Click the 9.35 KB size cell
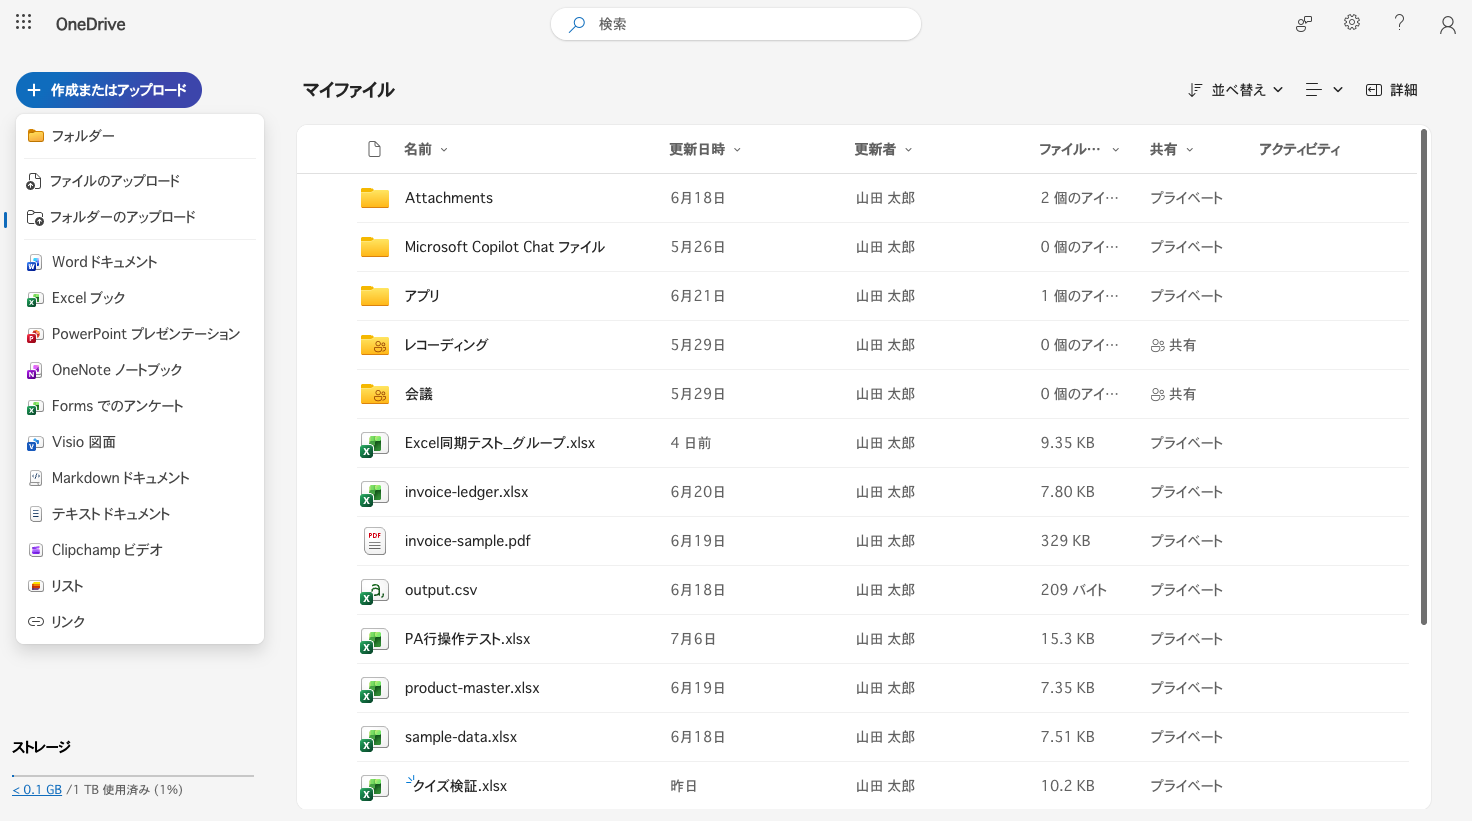Image resolution: width=1472 pixels, height=821 pixels. click(1068, 443)
